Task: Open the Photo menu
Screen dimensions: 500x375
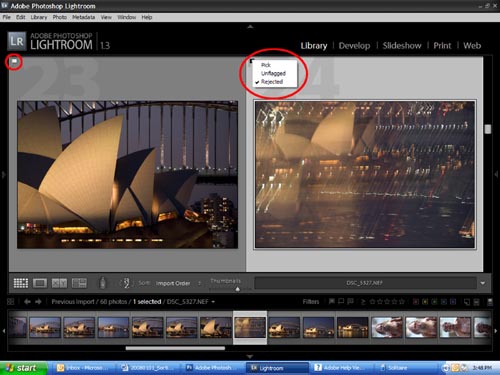Action: [60, 17]
